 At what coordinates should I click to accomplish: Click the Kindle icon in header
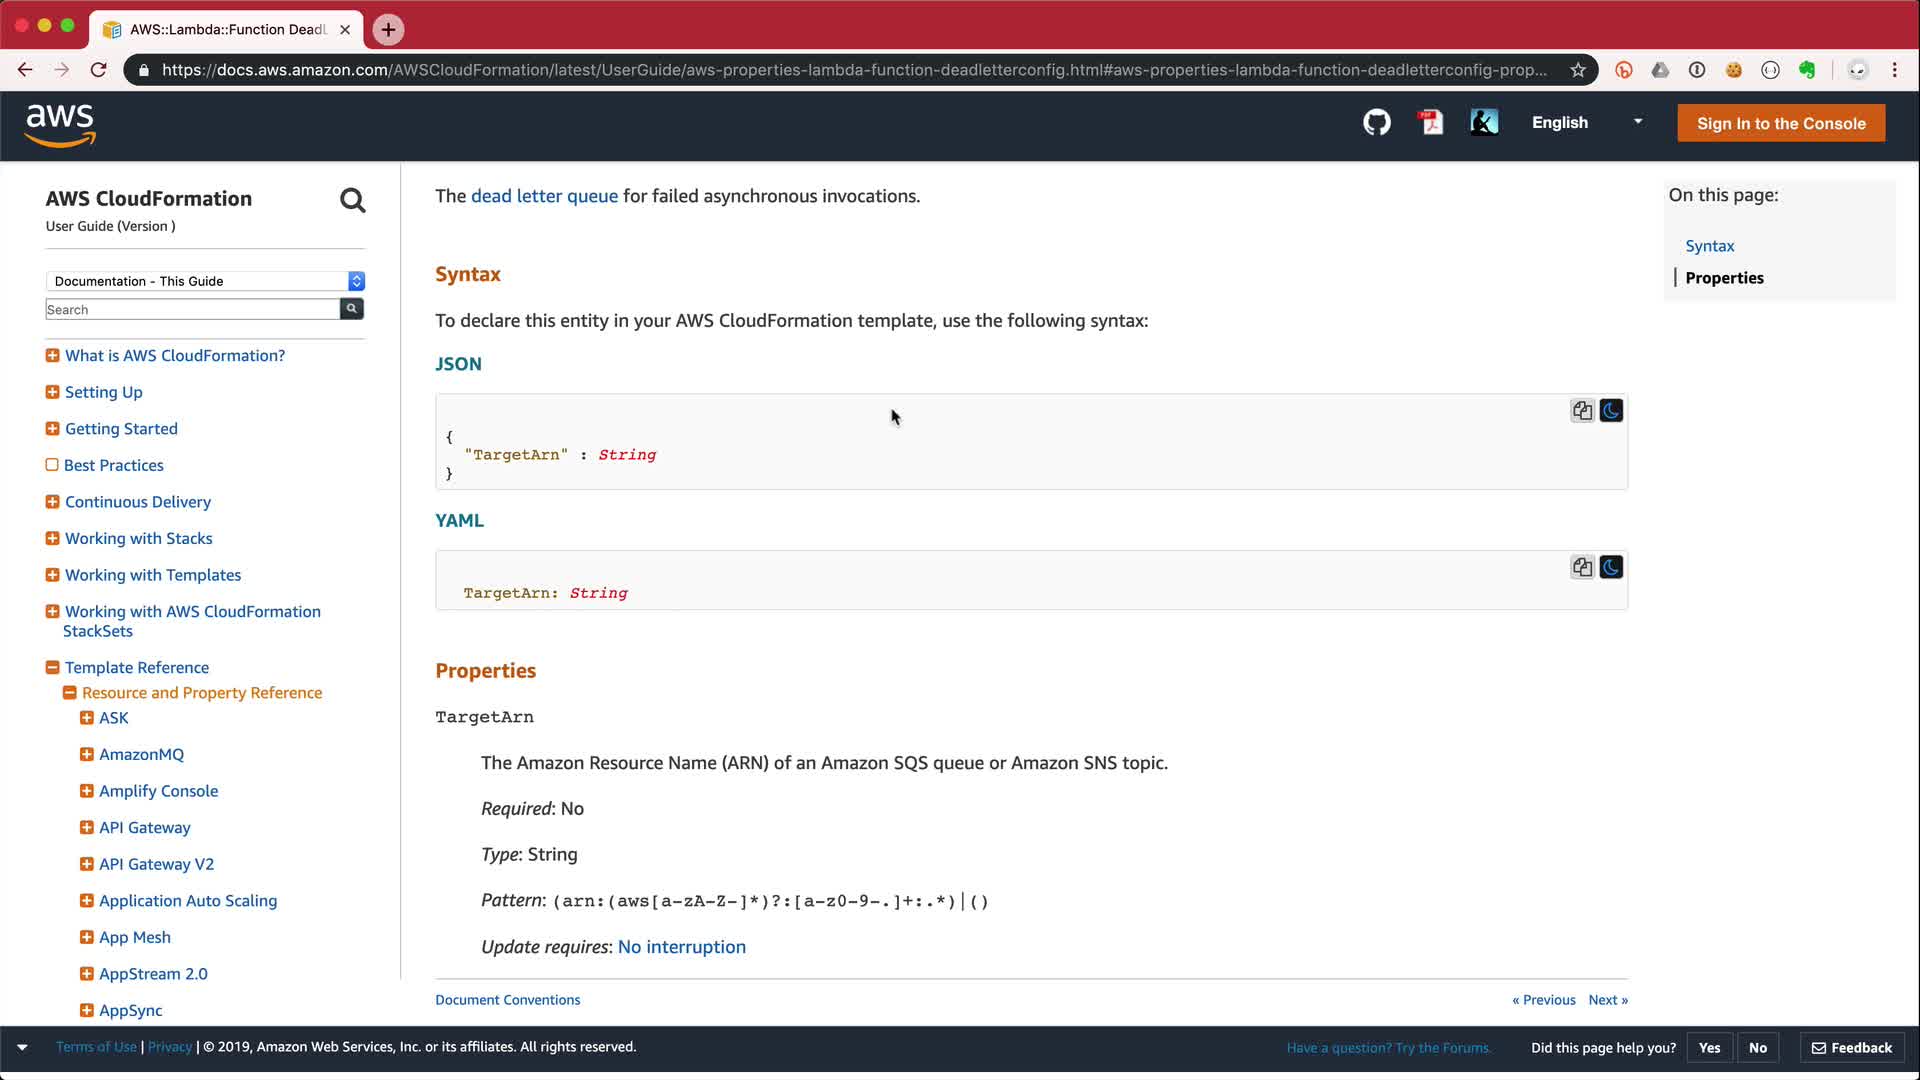click(x=1484, y=123)
